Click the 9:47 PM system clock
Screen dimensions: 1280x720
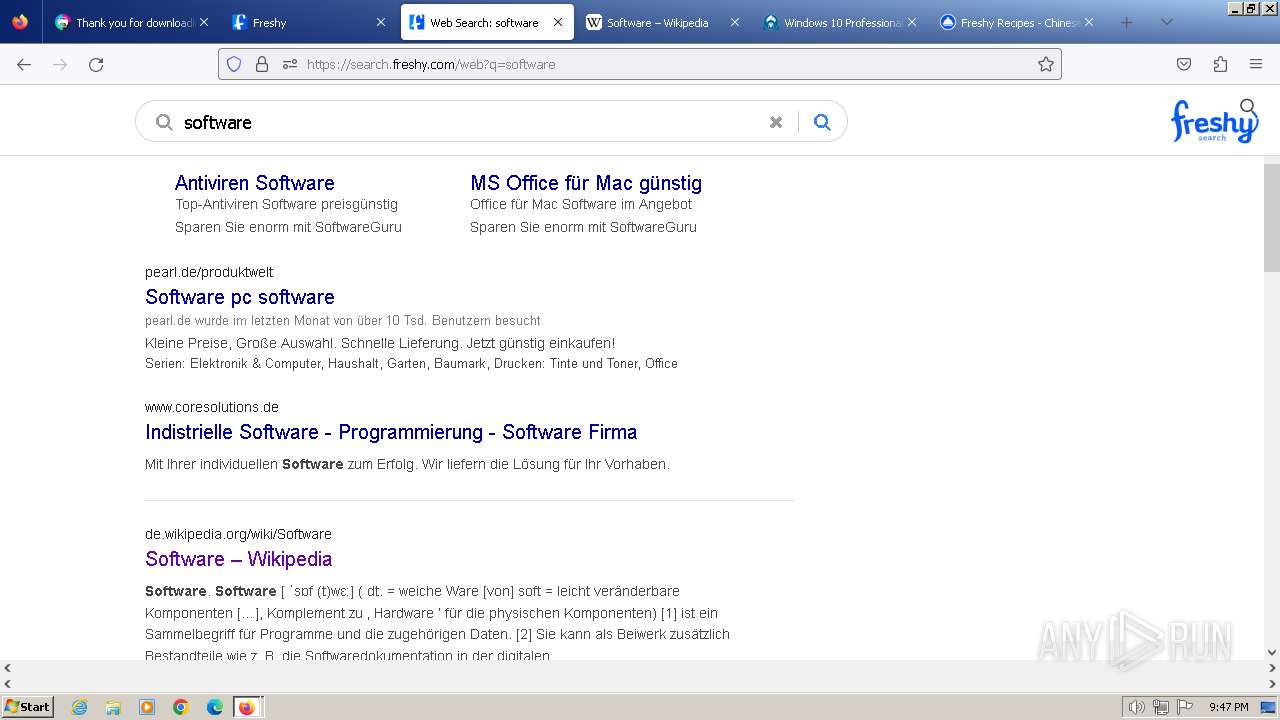click(1228, 707)
